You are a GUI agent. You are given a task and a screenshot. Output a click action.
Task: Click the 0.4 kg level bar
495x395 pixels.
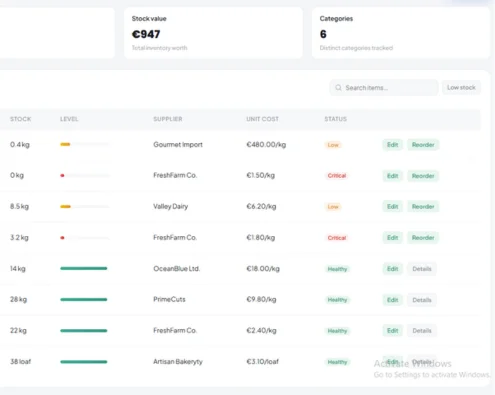(84, 144)
